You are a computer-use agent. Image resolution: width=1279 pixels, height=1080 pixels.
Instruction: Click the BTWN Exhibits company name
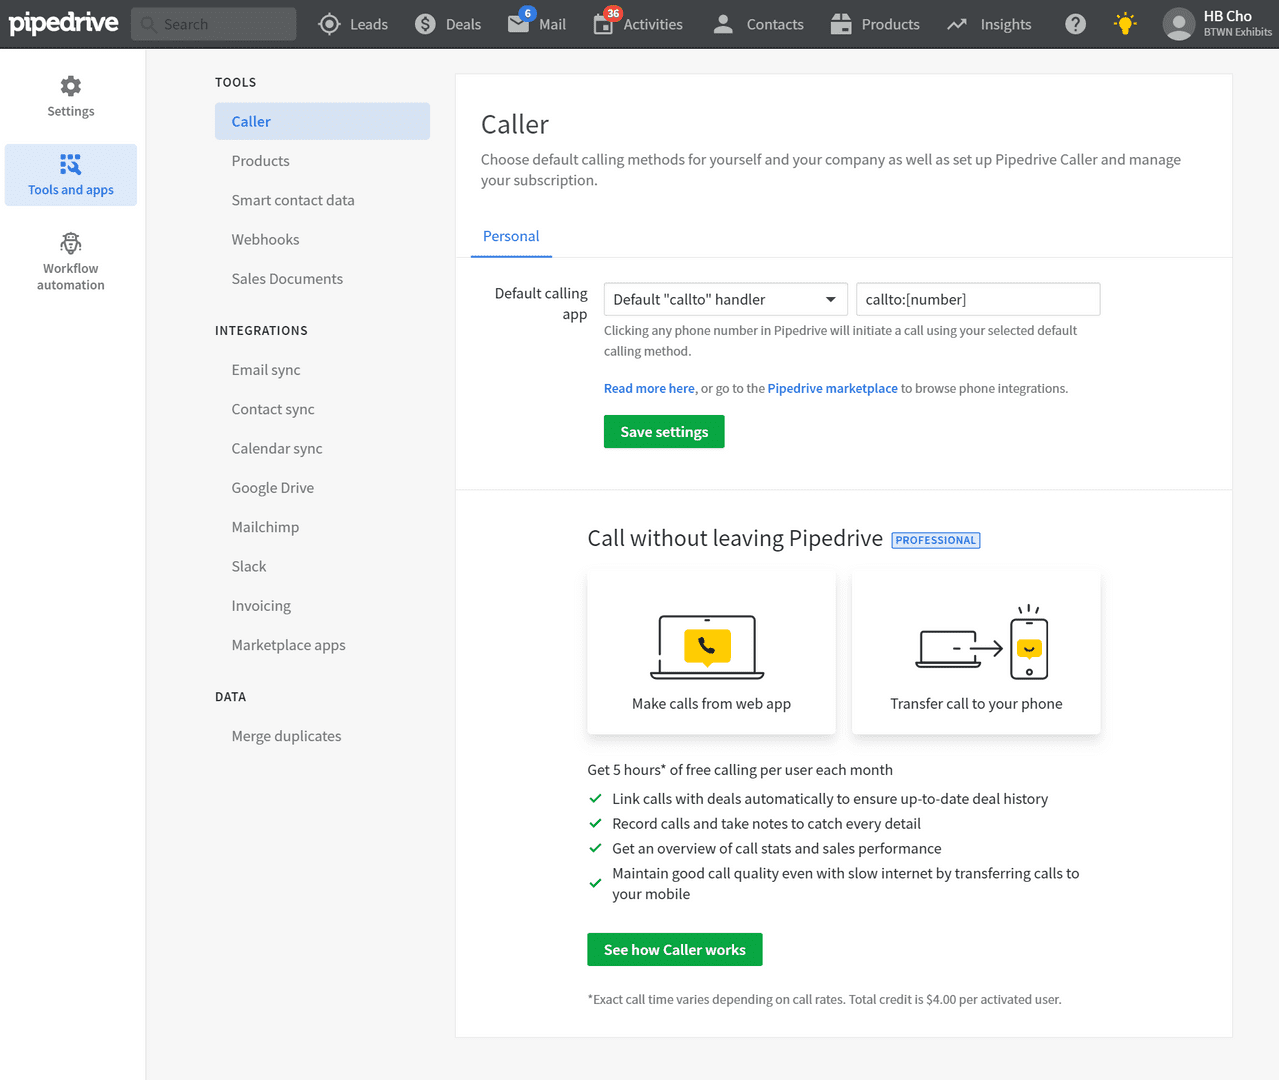[1238, 32]
